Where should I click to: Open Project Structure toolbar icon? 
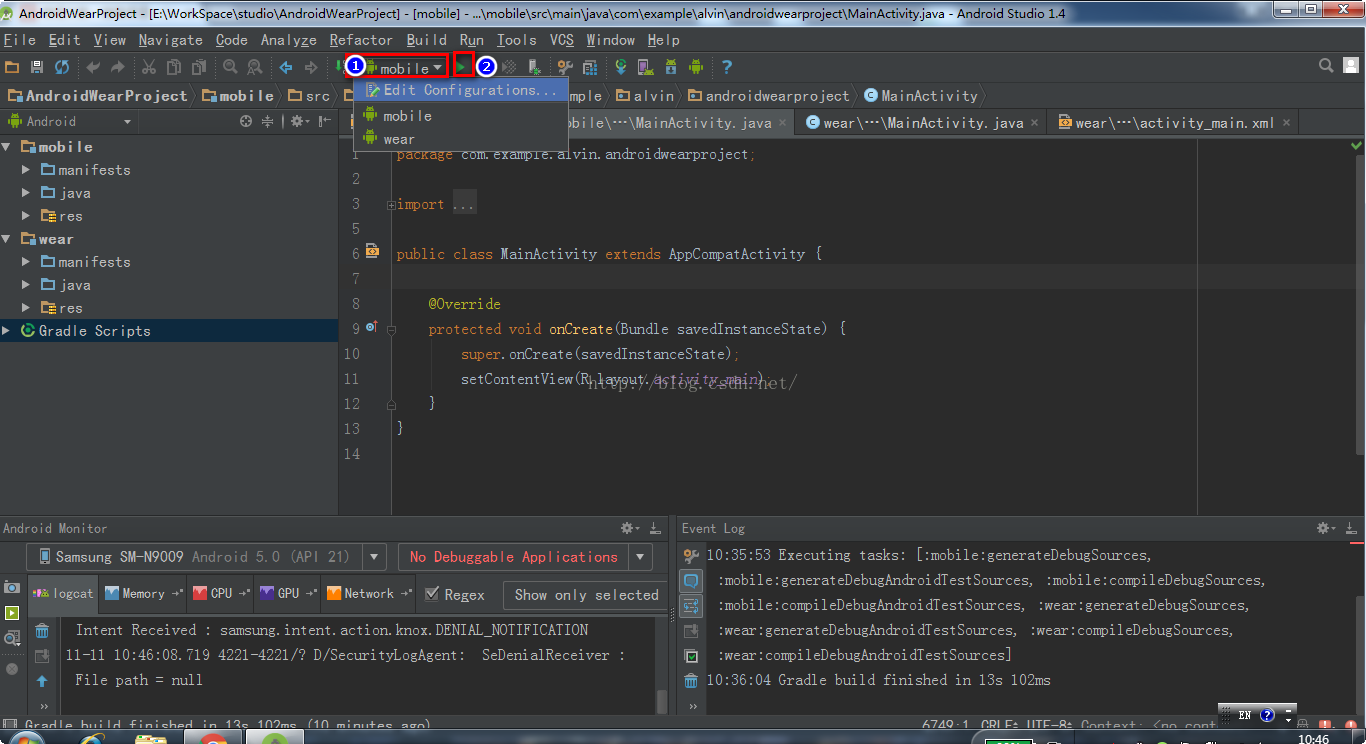pos(565,67)
